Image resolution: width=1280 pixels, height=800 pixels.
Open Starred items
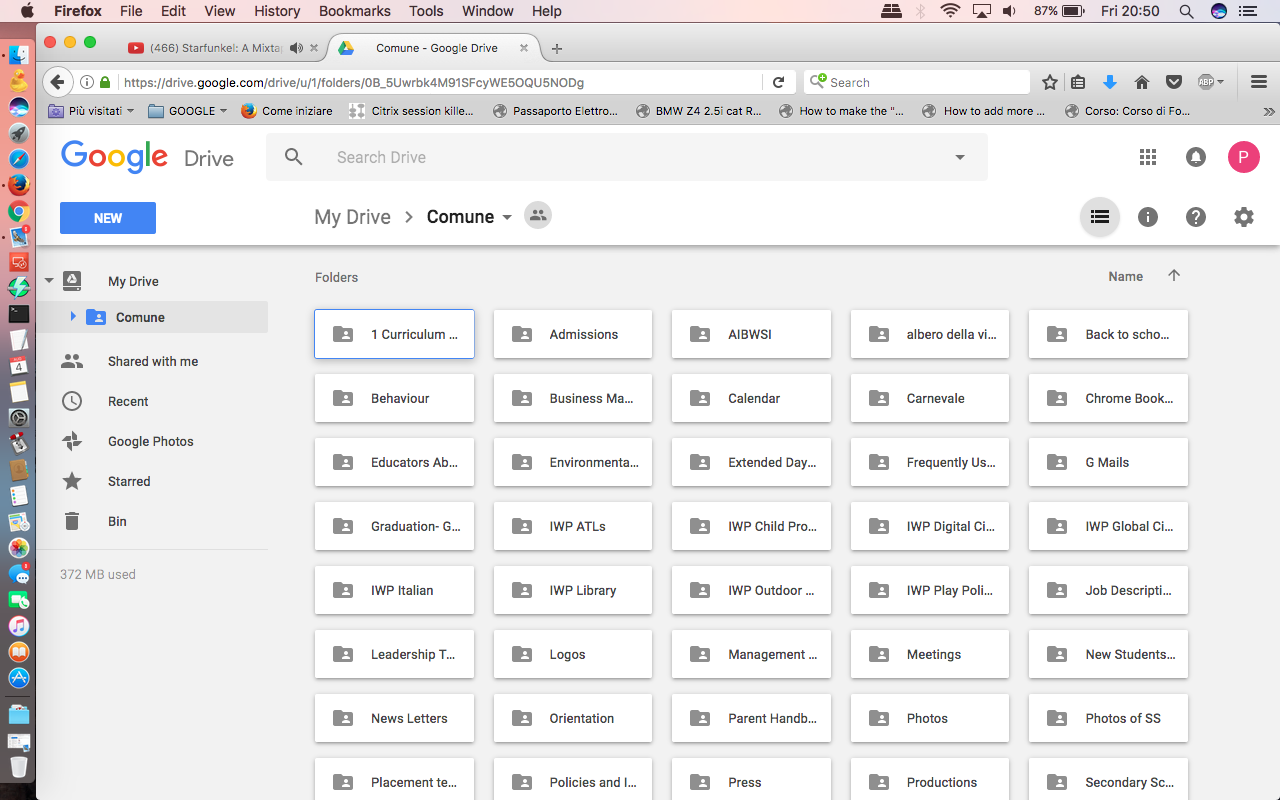pos(129,481)
